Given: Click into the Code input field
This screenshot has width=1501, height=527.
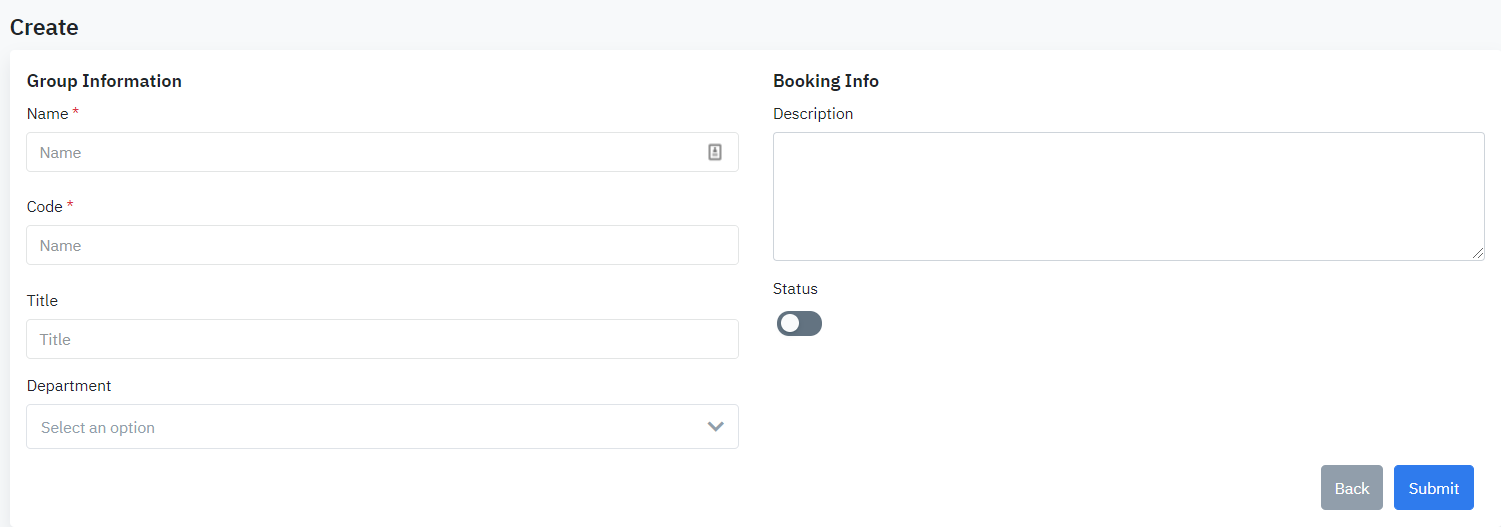Looking at the screenshot, I should (382, 245).
